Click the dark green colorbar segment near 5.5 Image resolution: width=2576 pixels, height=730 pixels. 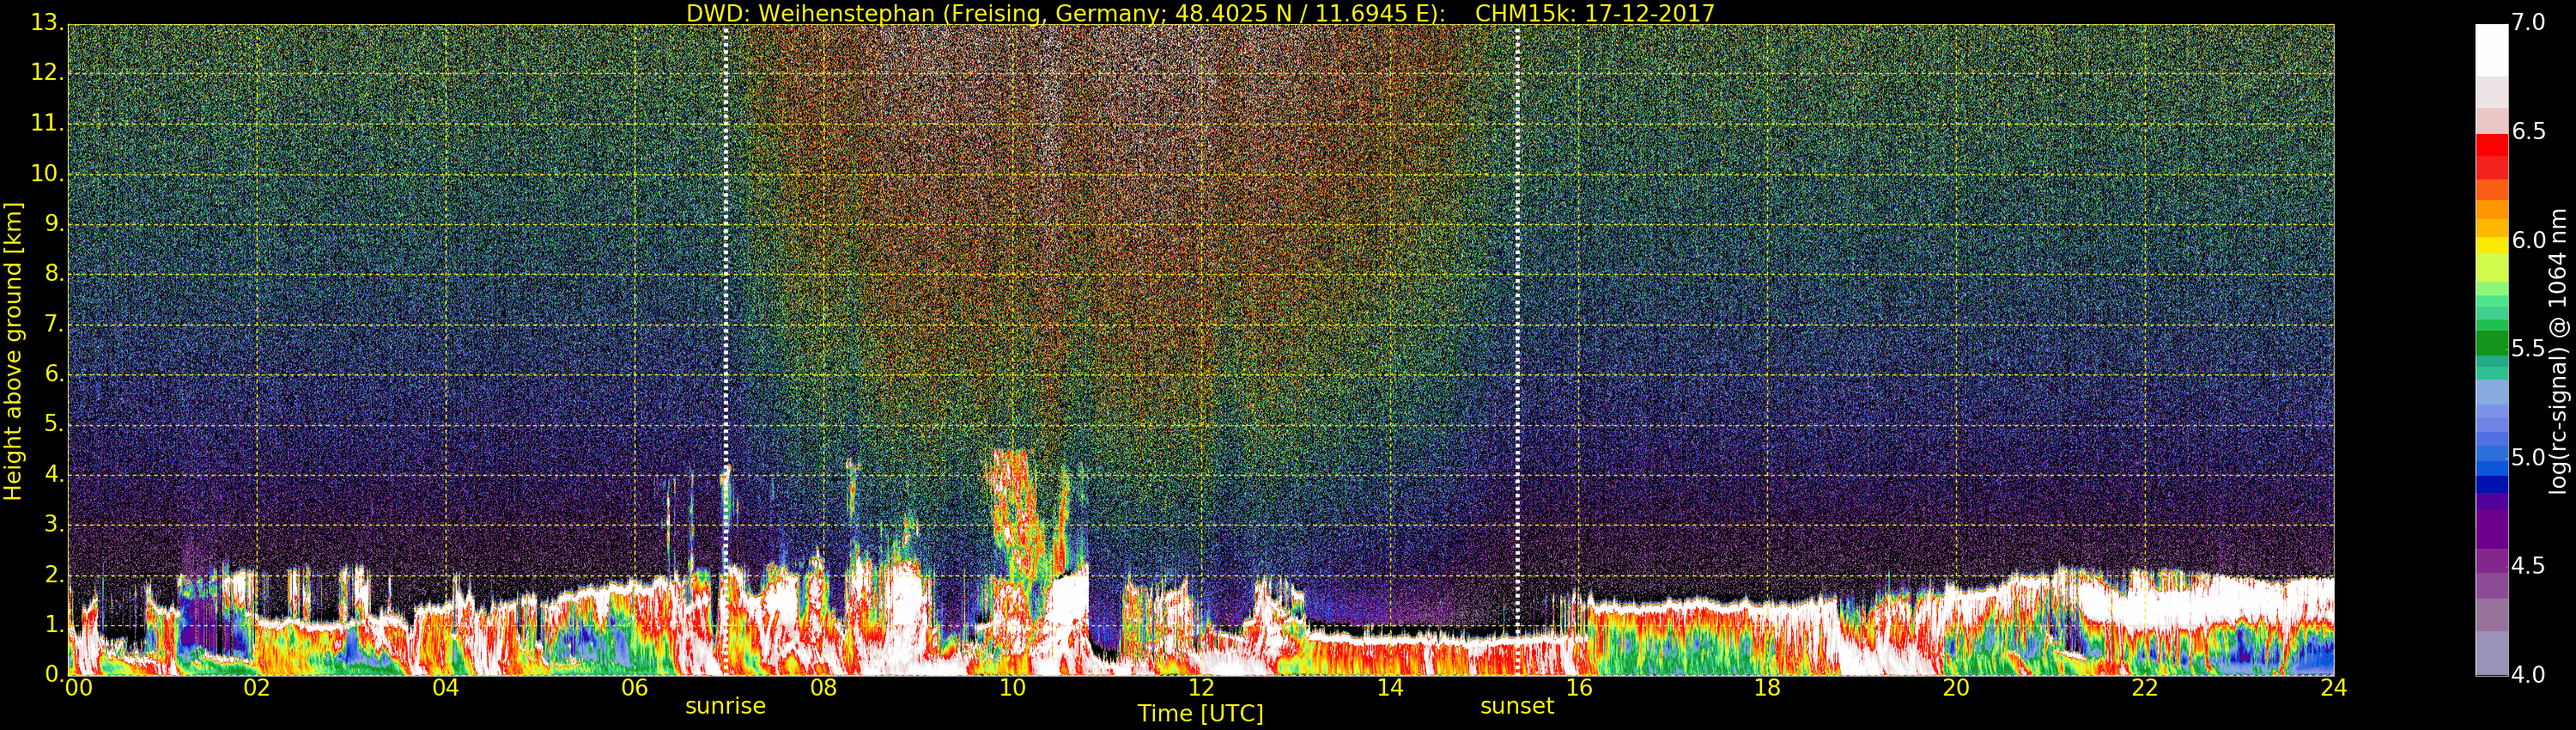[x=2492, y=343]
